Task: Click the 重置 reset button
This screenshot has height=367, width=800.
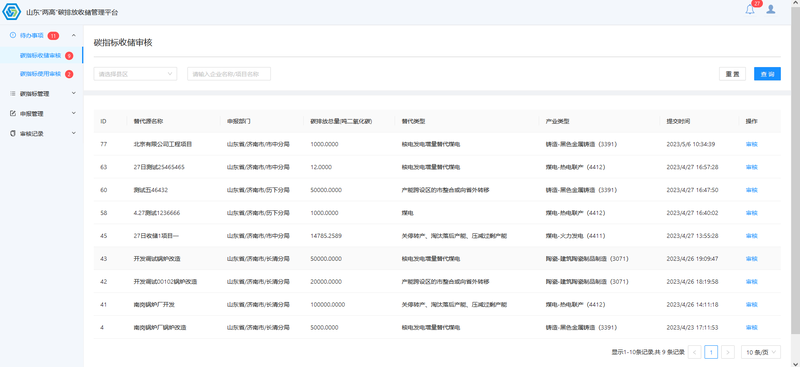Action: [732, 74]
